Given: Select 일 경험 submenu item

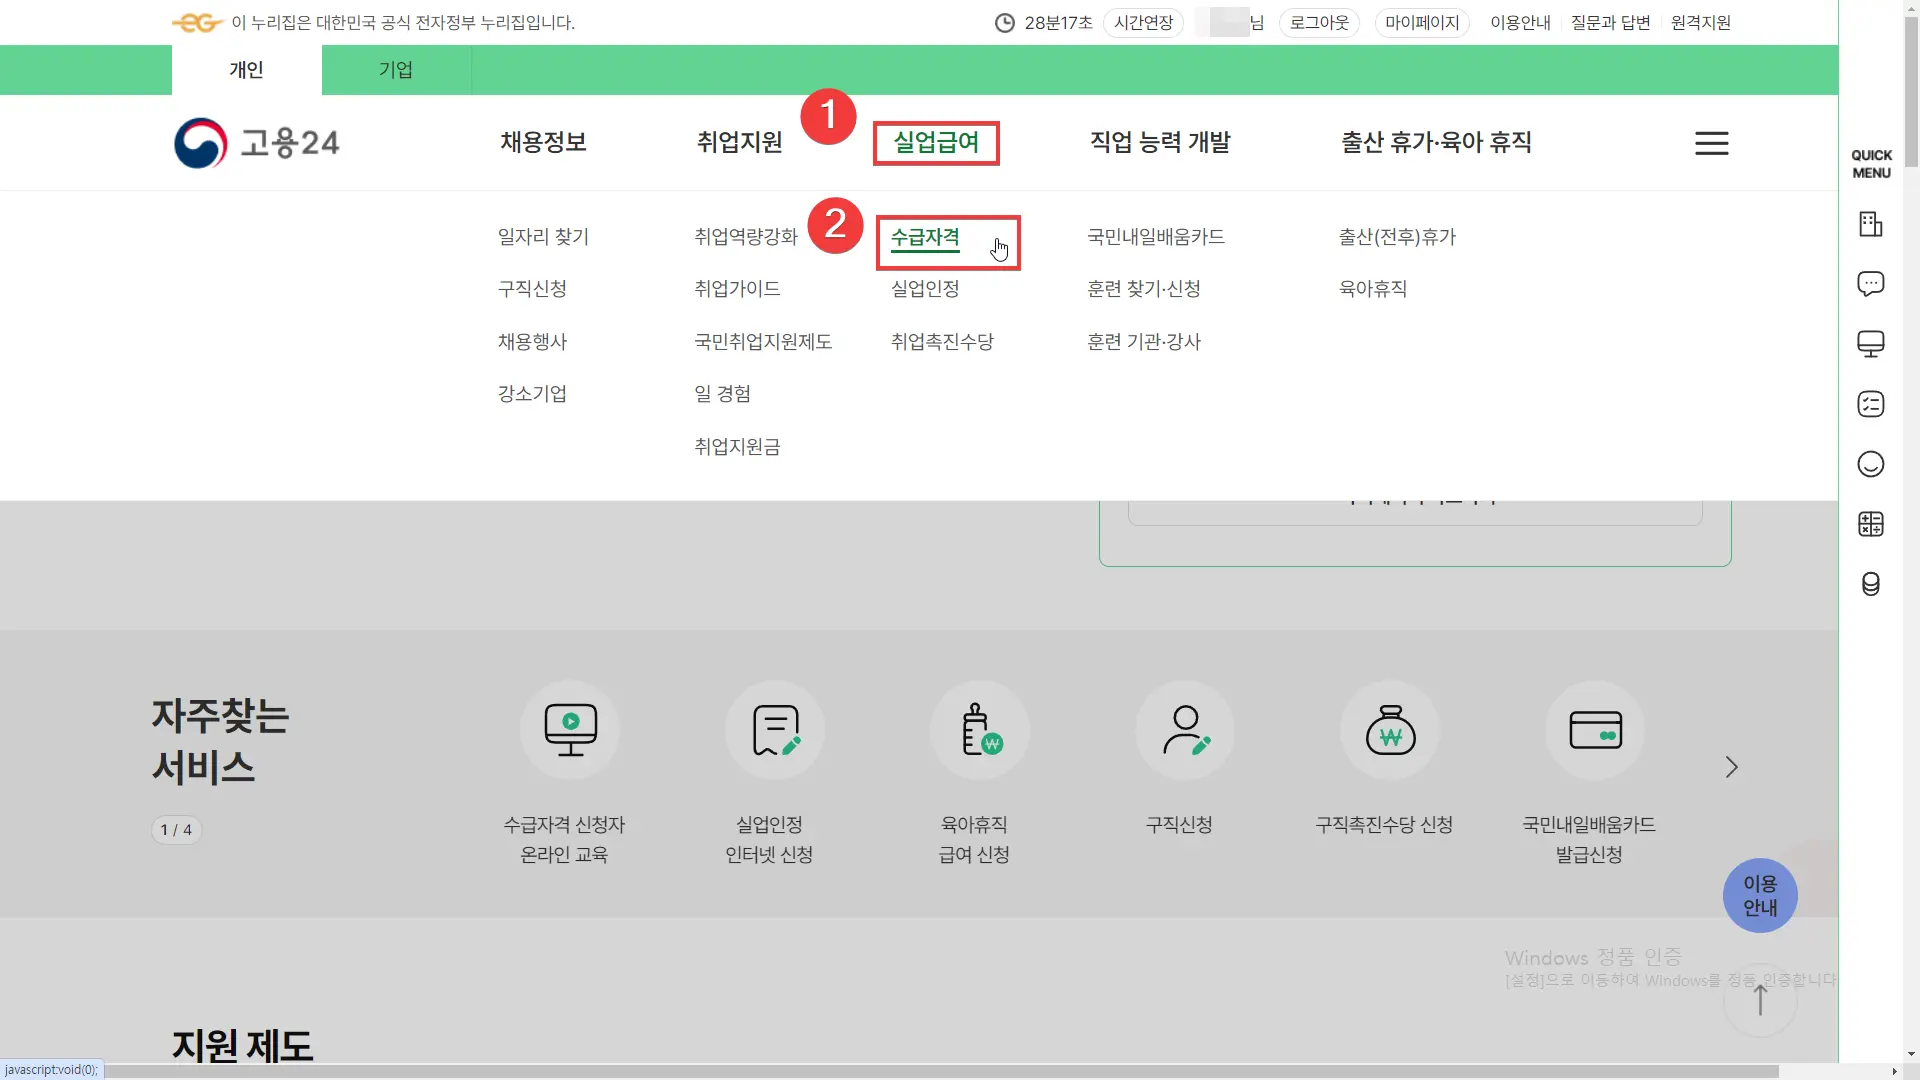Looking at the screenshot, I should pyautogui.click(x=722, y=394).
